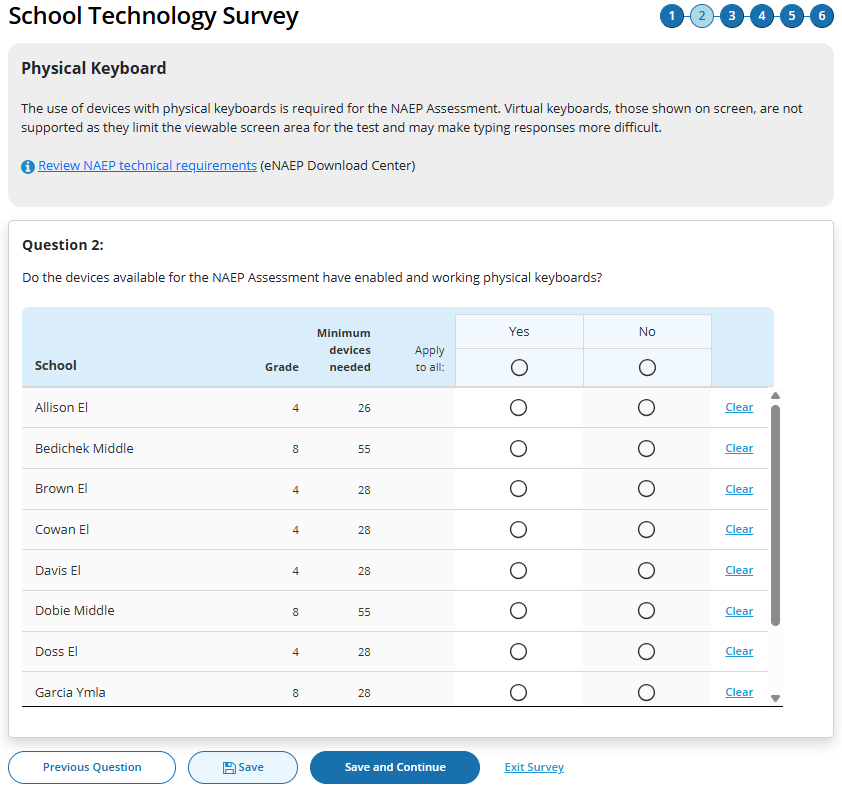Go back with Previous Question button
842x794 pixels.
tap(92, 767)
